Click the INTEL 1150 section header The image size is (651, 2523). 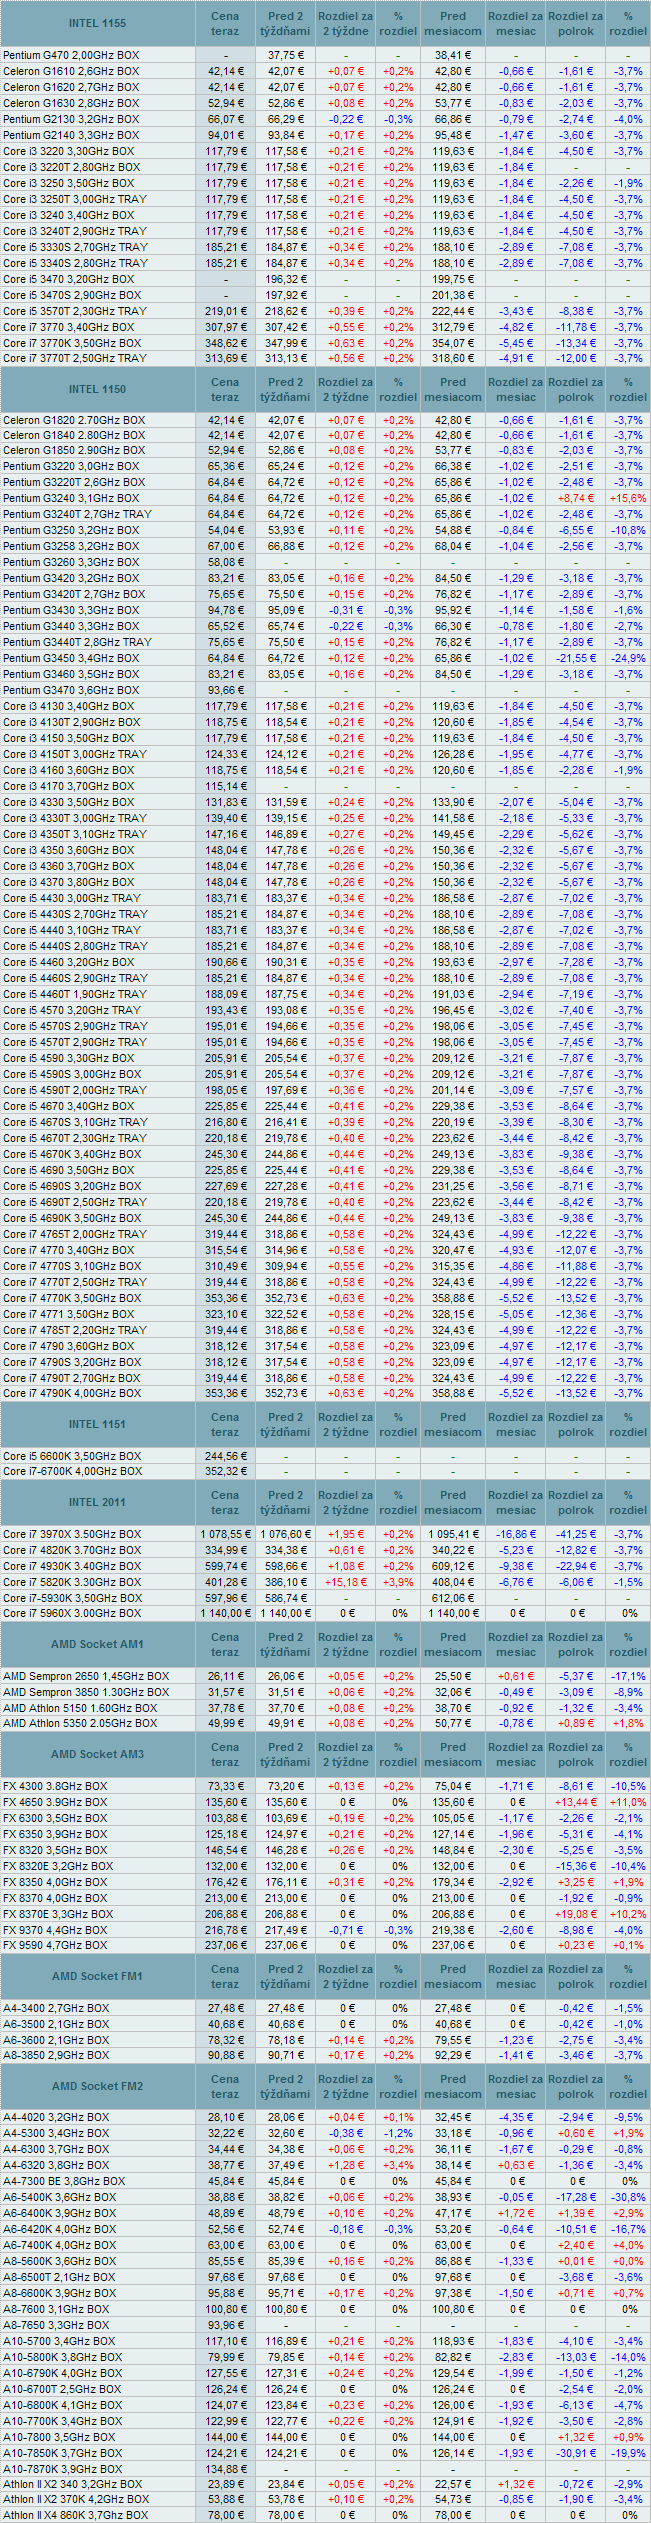97,389
